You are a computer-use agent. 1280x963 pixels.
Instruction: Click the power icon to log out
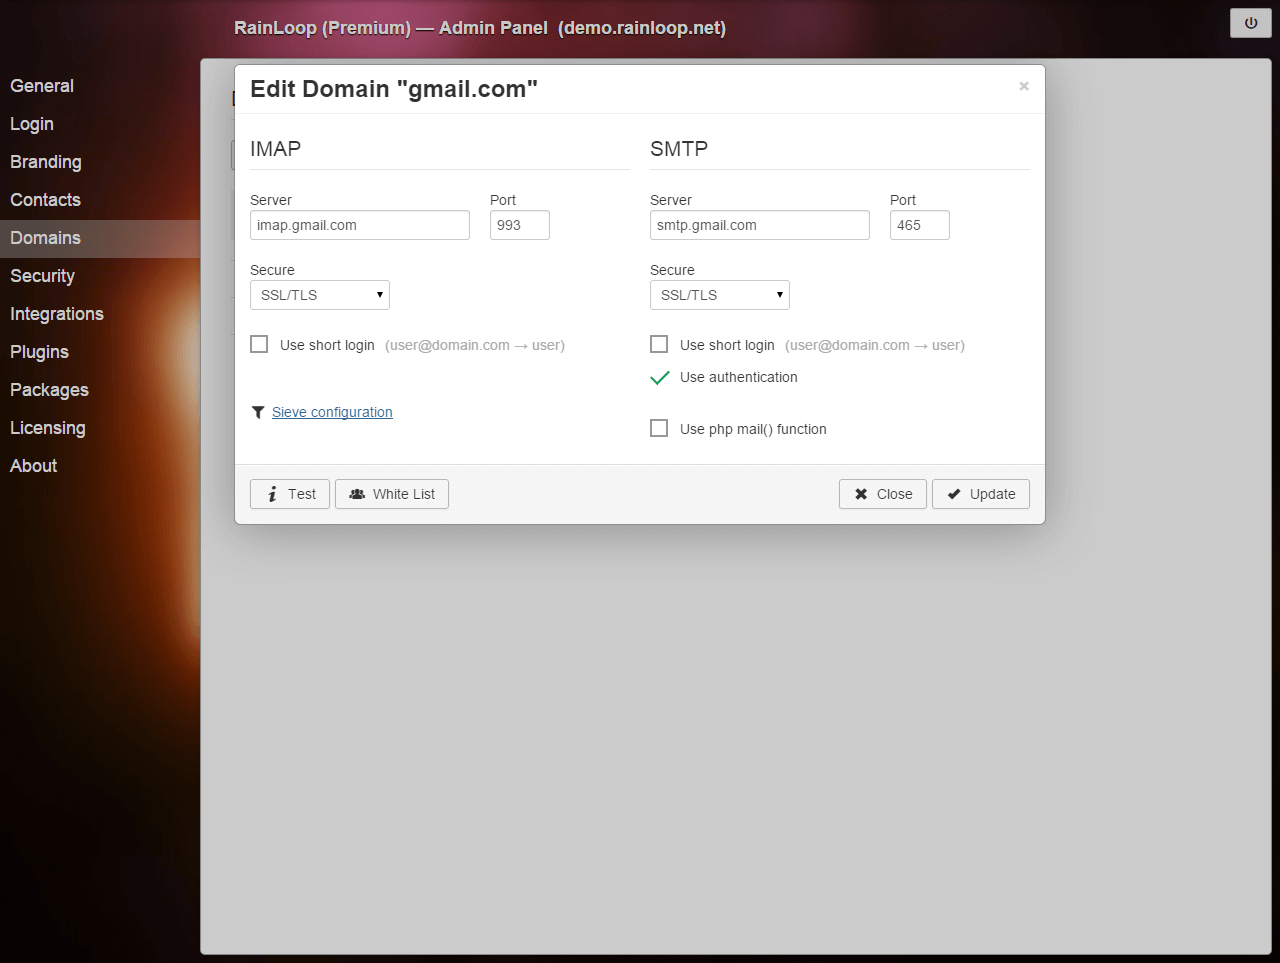[x=1250, y=22]
